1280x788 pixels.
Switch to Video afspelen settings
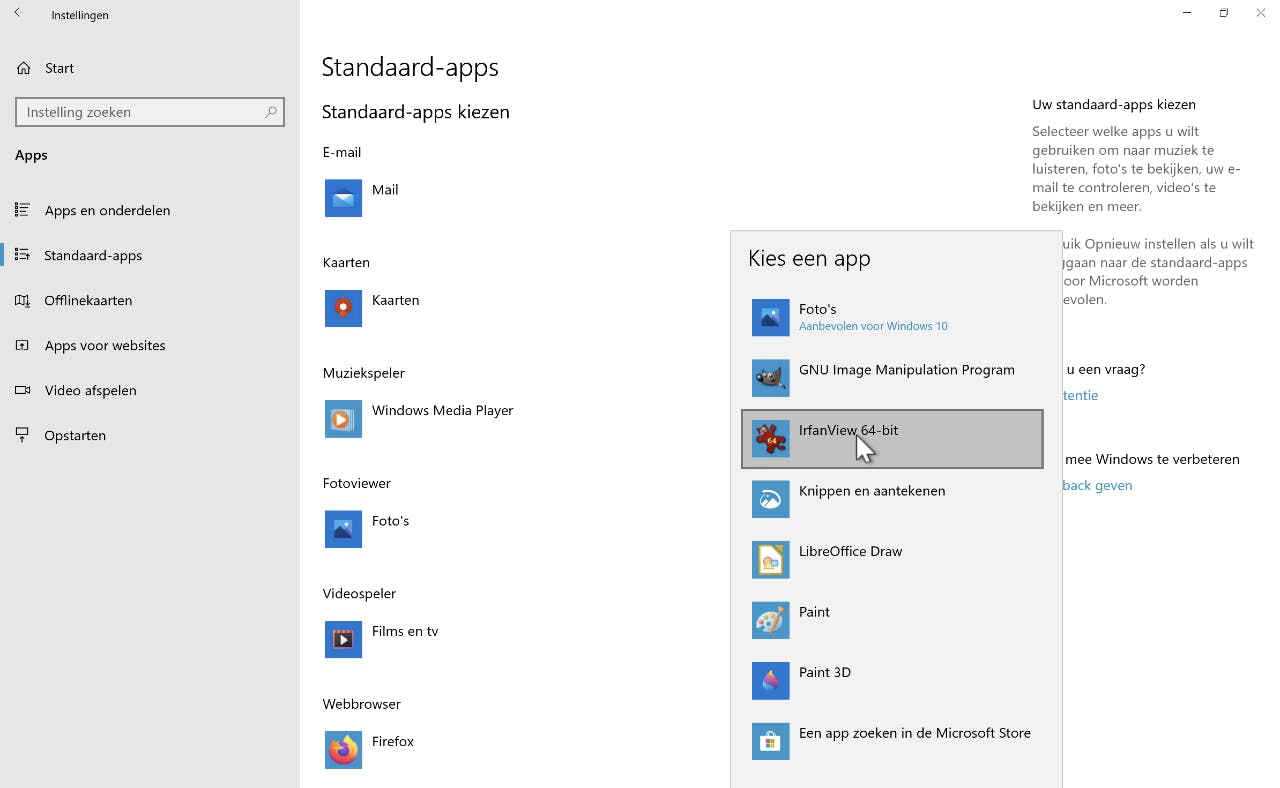click(x=150, y=390)
